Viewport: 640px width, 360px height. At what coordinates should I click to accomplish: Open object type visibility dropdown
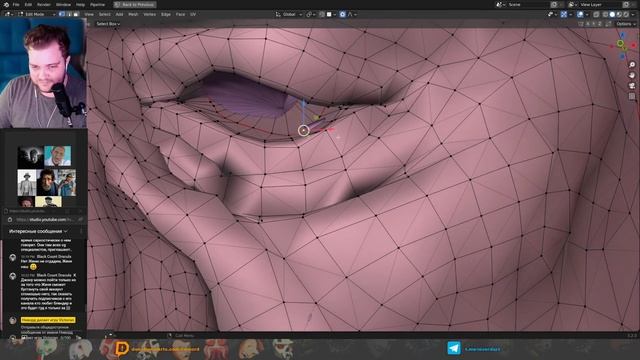coord(552,14)
